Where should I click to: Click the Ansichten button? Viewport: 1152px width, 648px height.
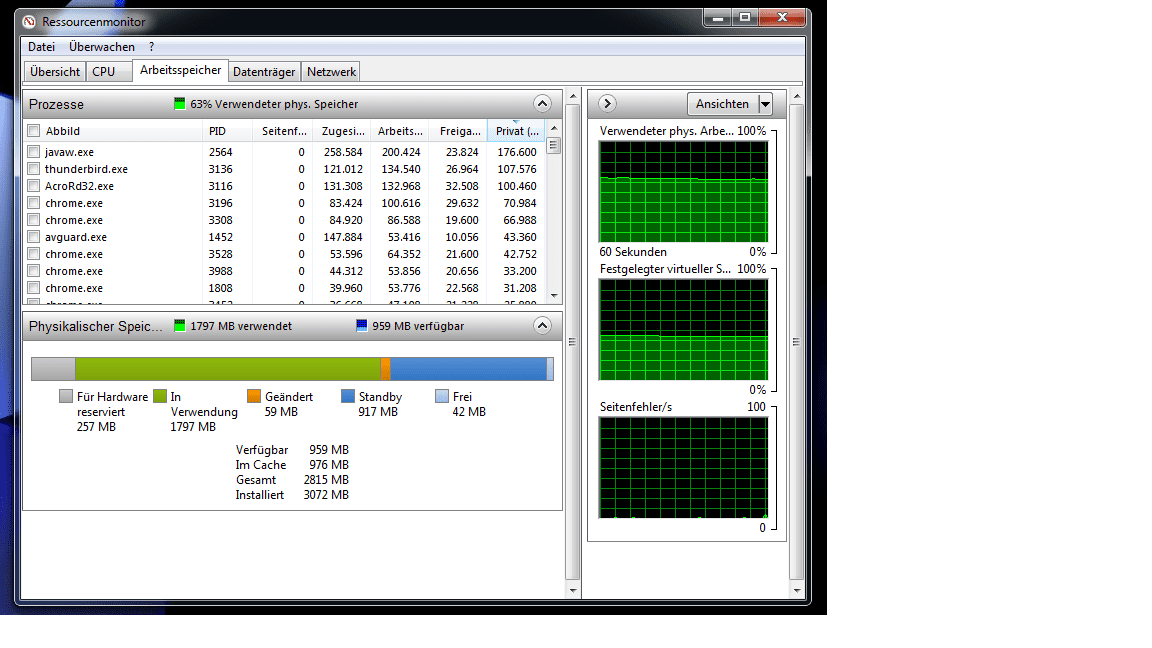723,104
